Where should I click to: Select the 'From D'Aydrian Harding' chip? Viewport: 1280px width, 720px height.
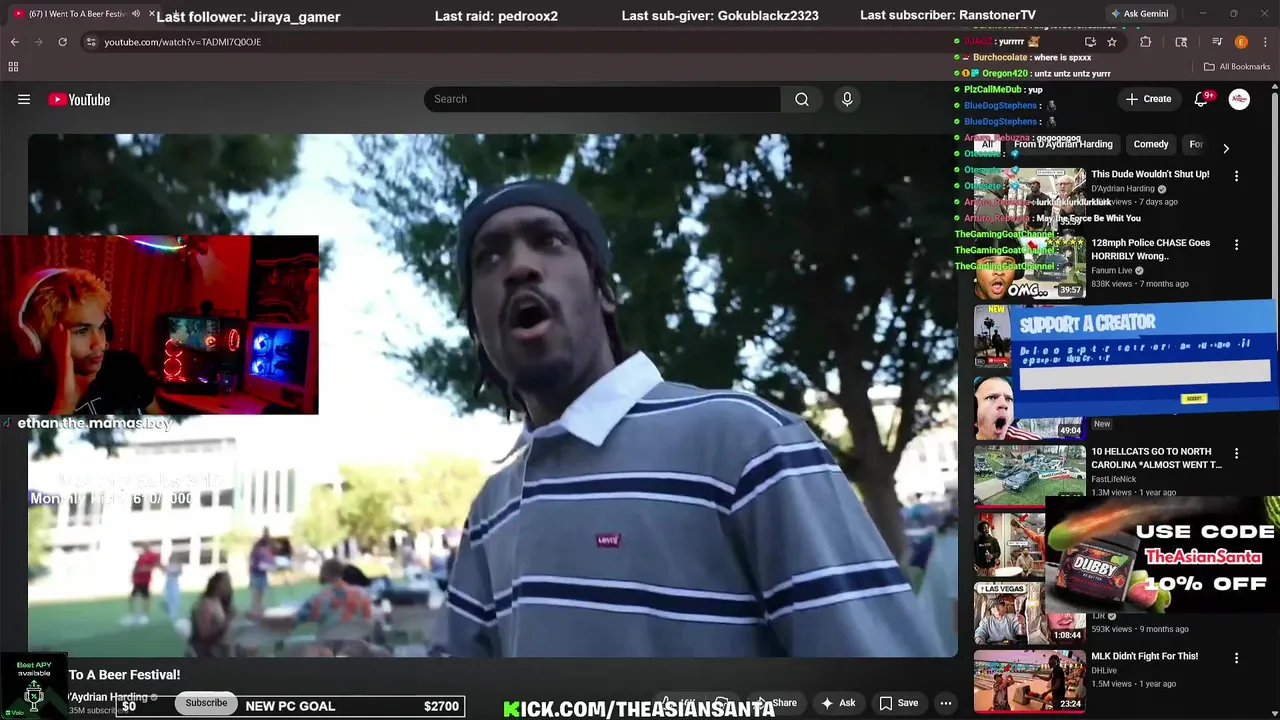pos(1063,144)
